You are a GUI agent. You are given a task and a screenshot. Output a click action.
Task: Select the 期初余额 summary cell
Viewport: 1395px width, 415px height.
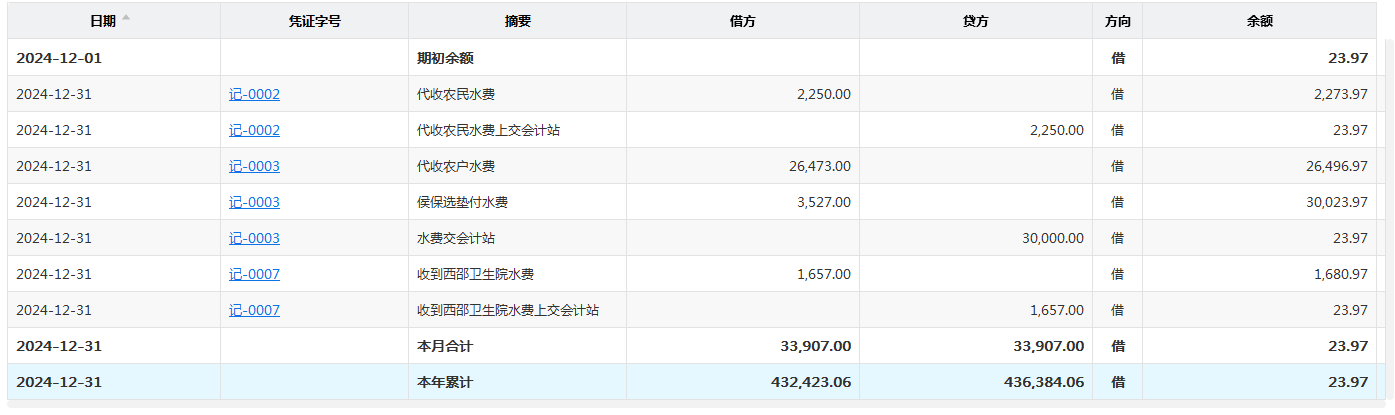click(x=445, y=59)
